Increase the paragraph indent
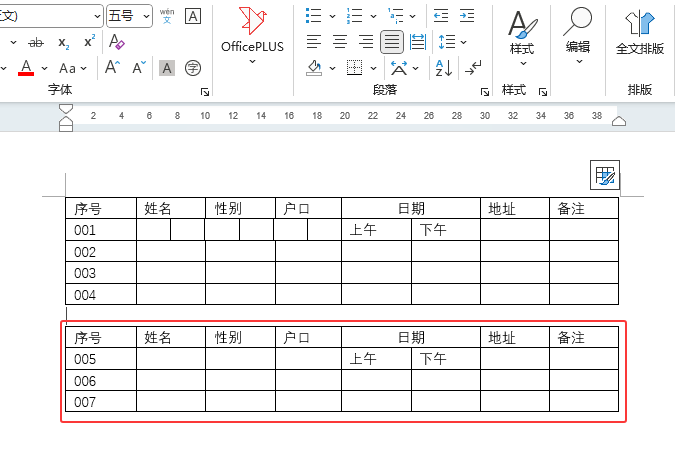This screenshot has width=675, height=476. pyautogui.click(x=467, y=16)
